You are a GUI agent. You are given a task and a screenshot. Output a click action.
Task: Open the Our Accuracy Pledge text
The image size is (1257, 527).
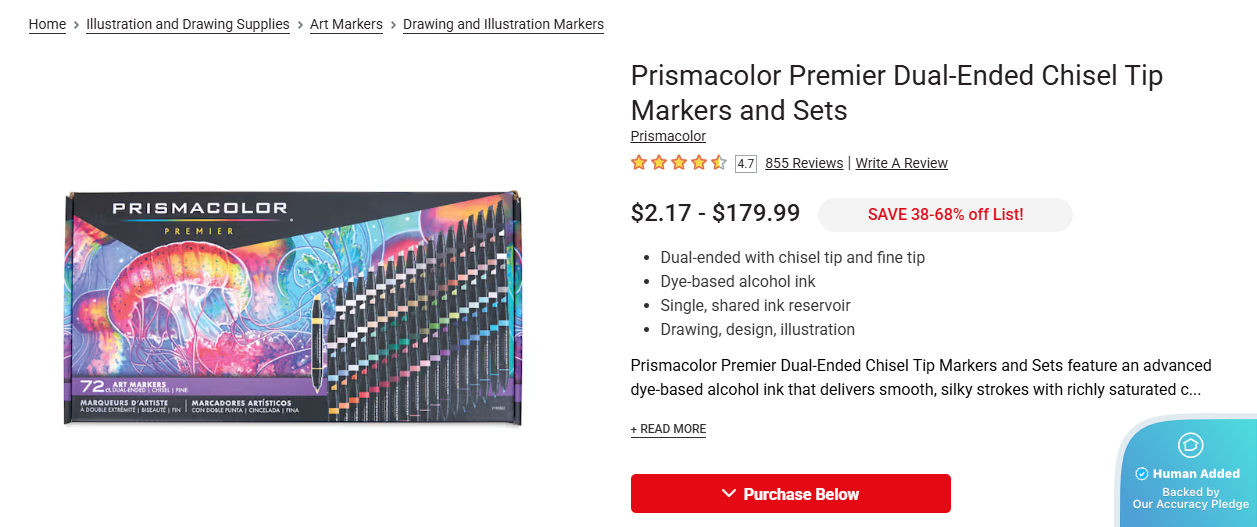(x=1190, y=504)
